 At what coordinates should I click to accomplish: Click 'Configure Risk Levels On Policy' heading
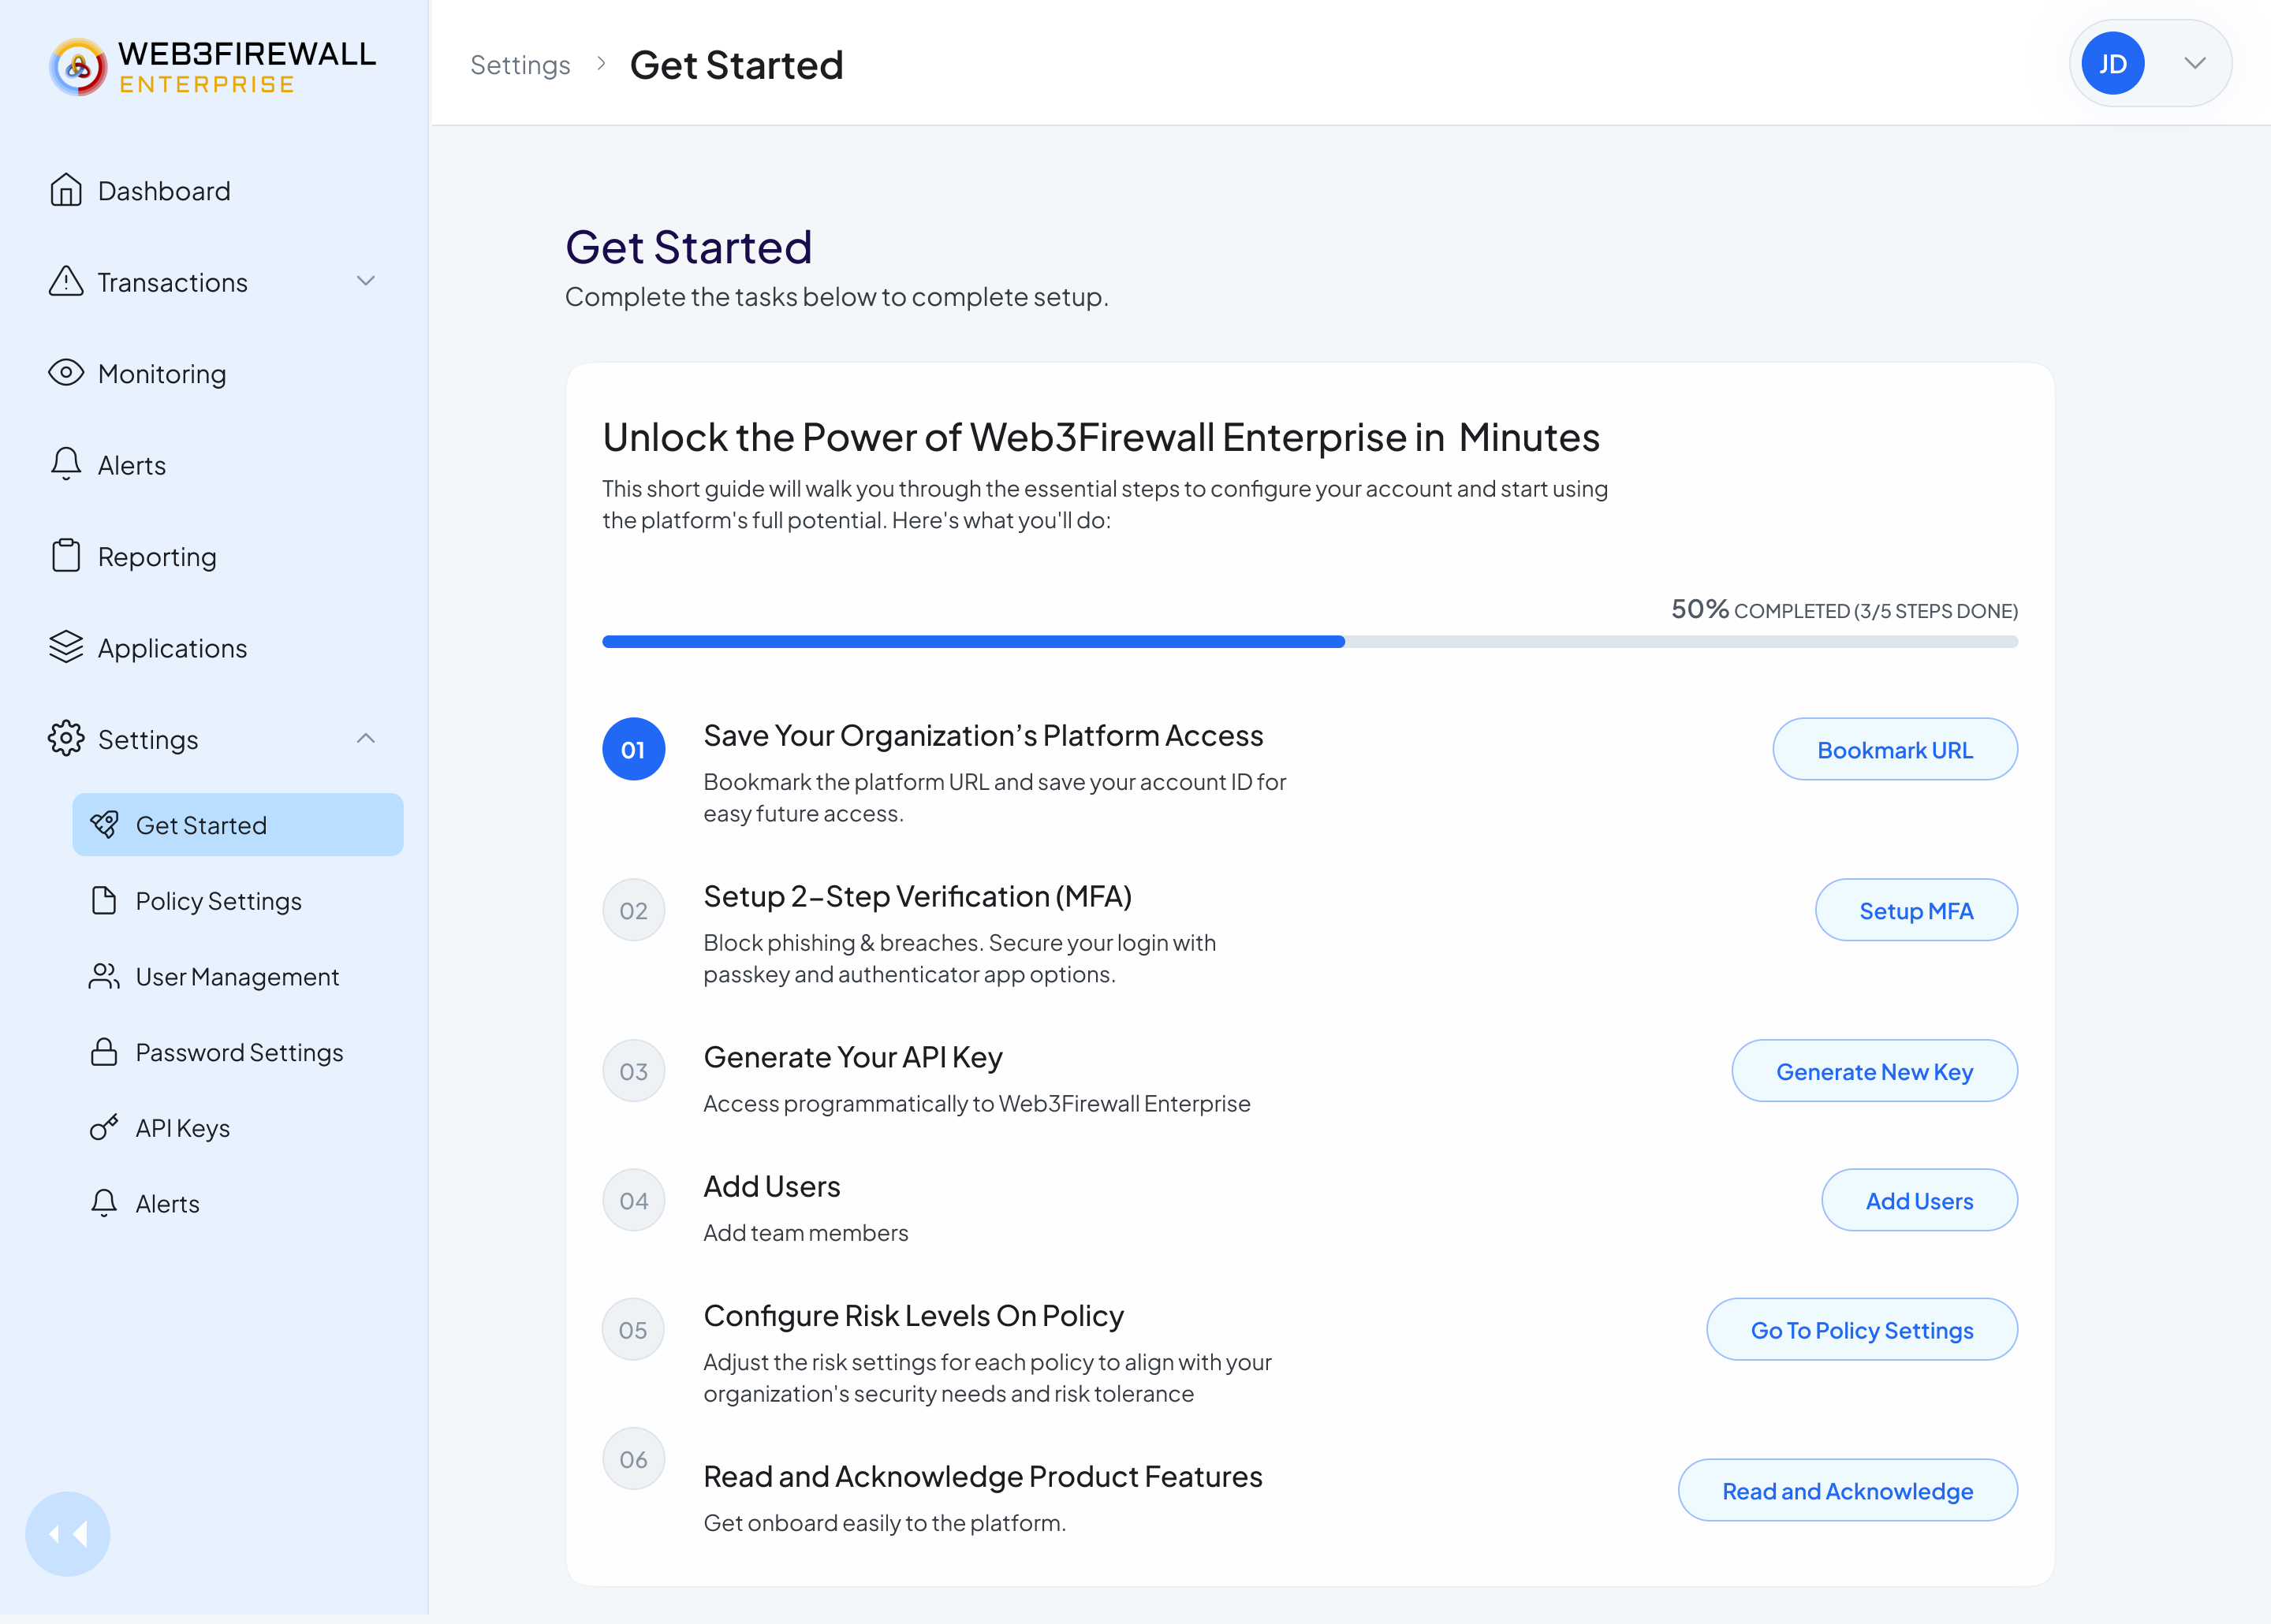(913, 1316)
